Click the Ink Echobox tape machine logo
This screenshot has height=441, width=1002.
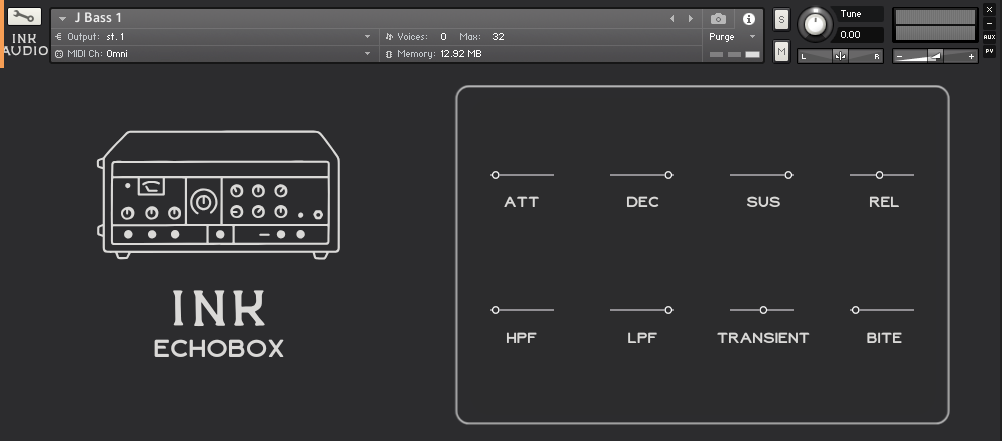[219, 195]
